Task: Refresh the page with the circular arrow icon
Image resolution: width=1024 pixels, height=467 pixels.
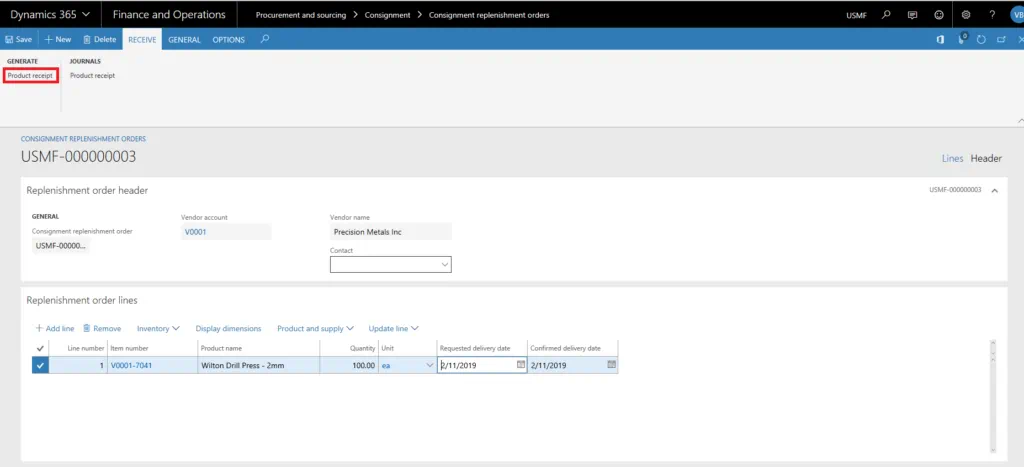Action: click(x=981, y=39)
